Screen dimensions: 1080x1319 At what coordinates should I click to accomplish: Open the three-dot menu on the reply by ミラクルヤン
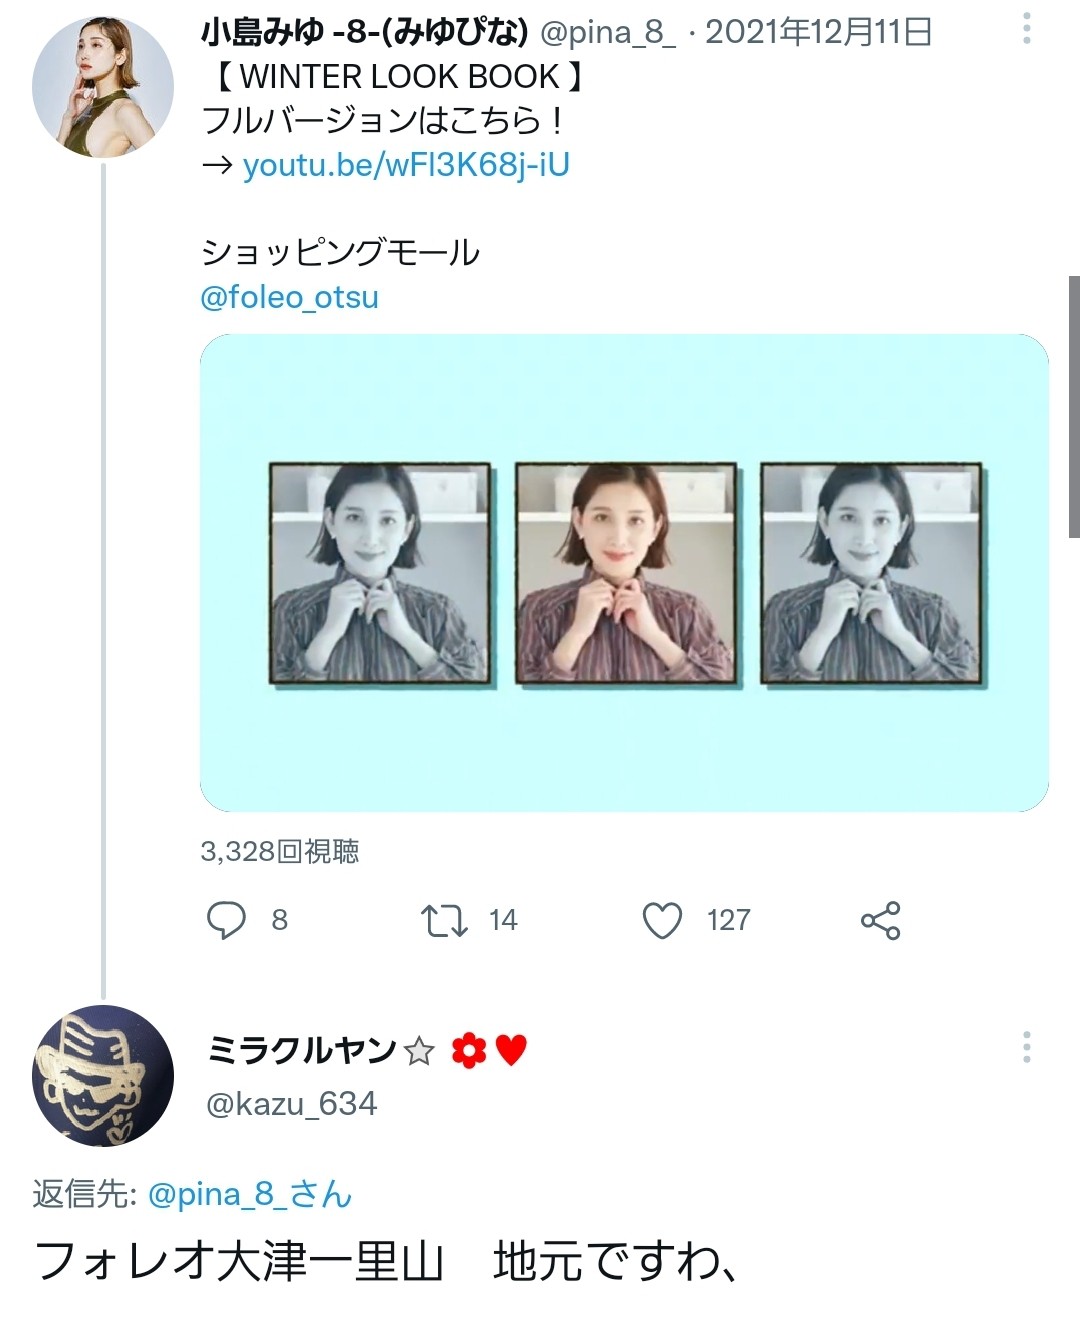click(1026, 1047)
